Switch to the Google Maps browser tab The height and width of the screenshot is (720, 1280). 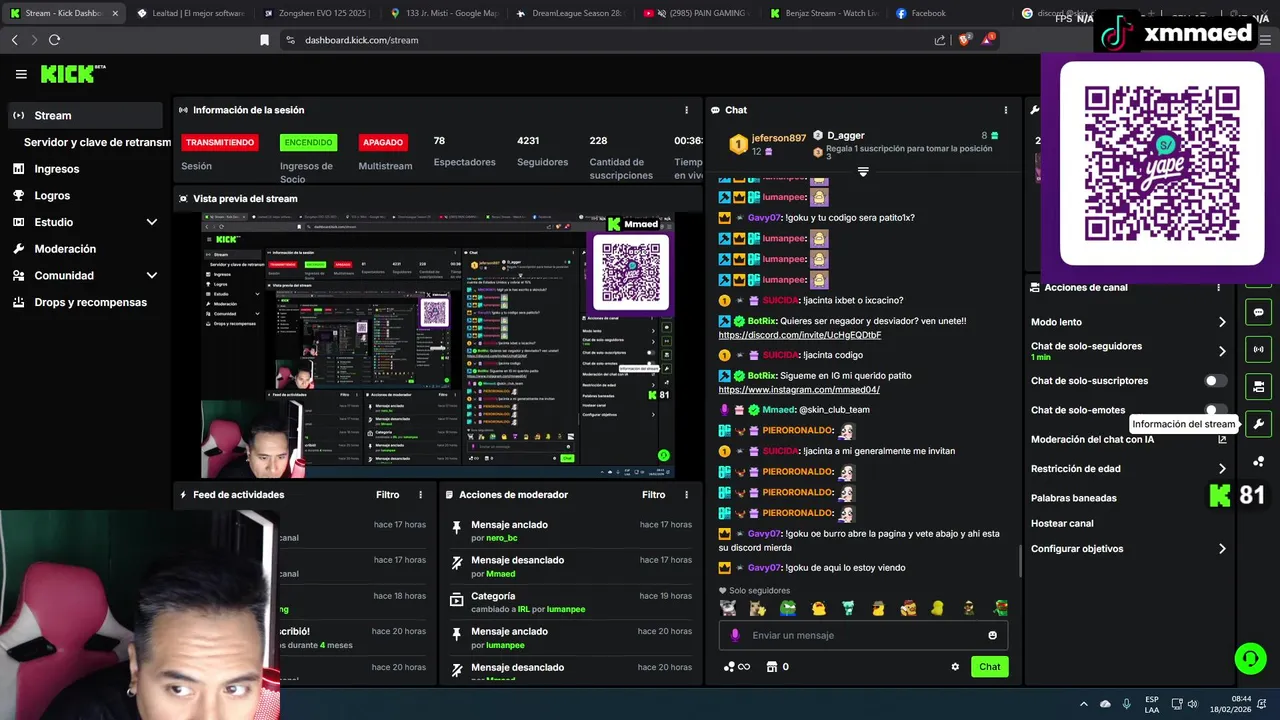click(444, 13)
